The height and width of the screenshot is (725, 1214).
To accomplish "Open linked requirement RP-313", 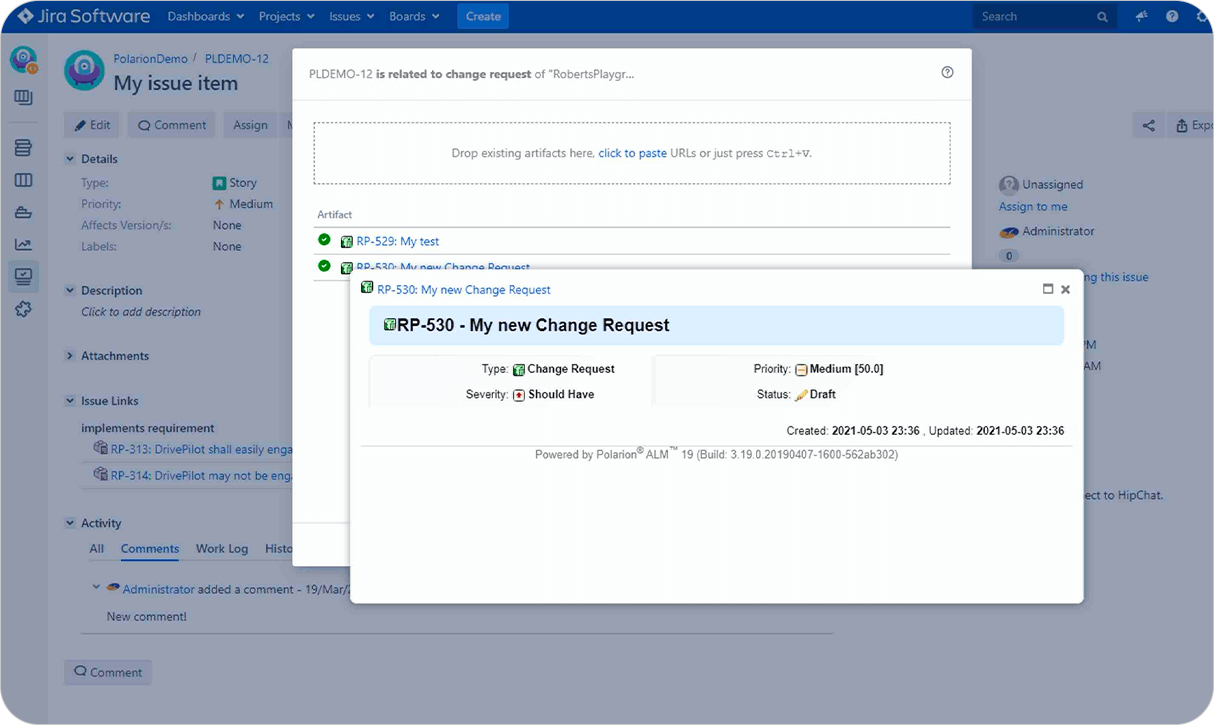I will (x=200, y=449).
